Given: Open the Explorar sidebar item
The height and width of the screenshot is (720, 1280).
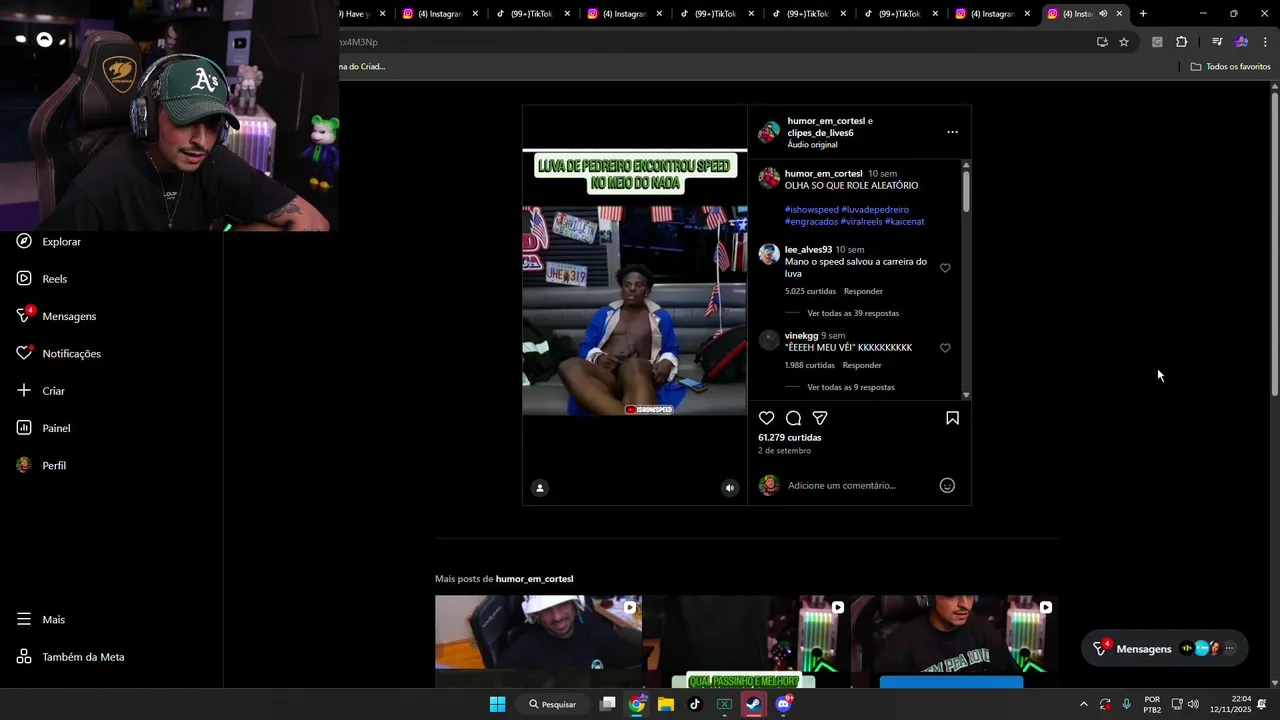Looking at the screenshot, I should pyautogui.click(x=49, y=241).
